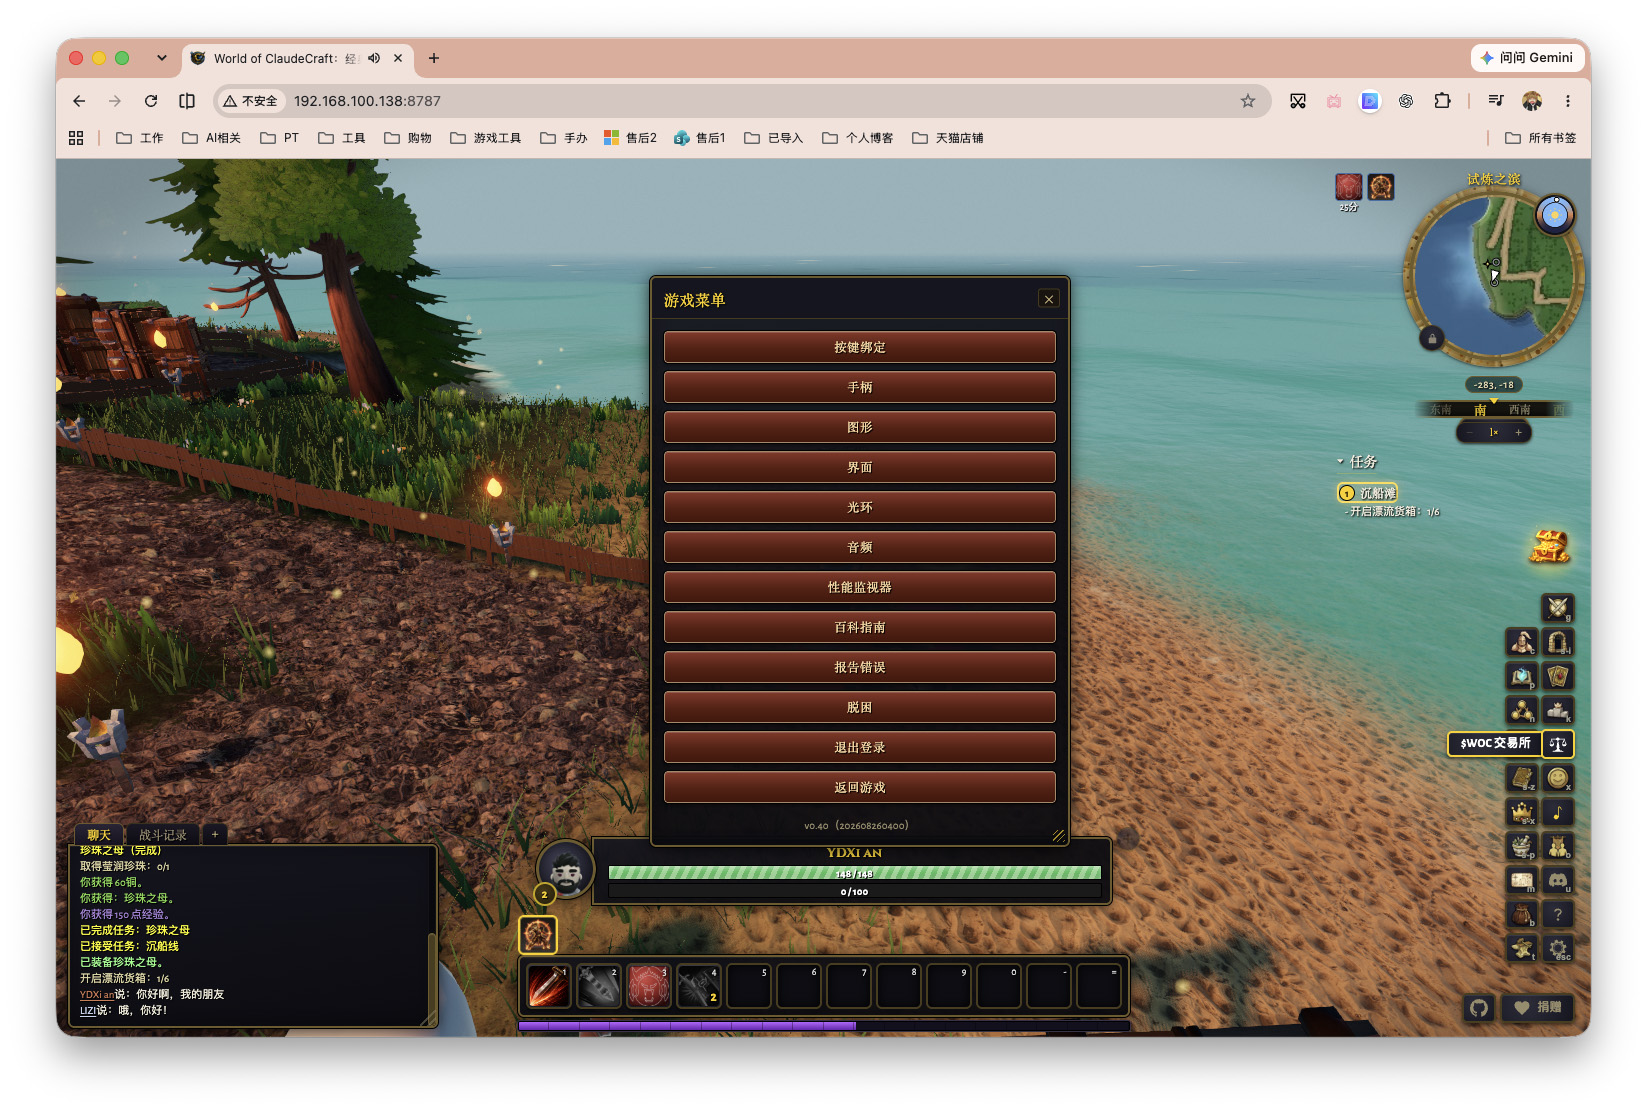Open the quest log book icon
This screenshot has width=1647, height=1111.
click(1522, 778)
